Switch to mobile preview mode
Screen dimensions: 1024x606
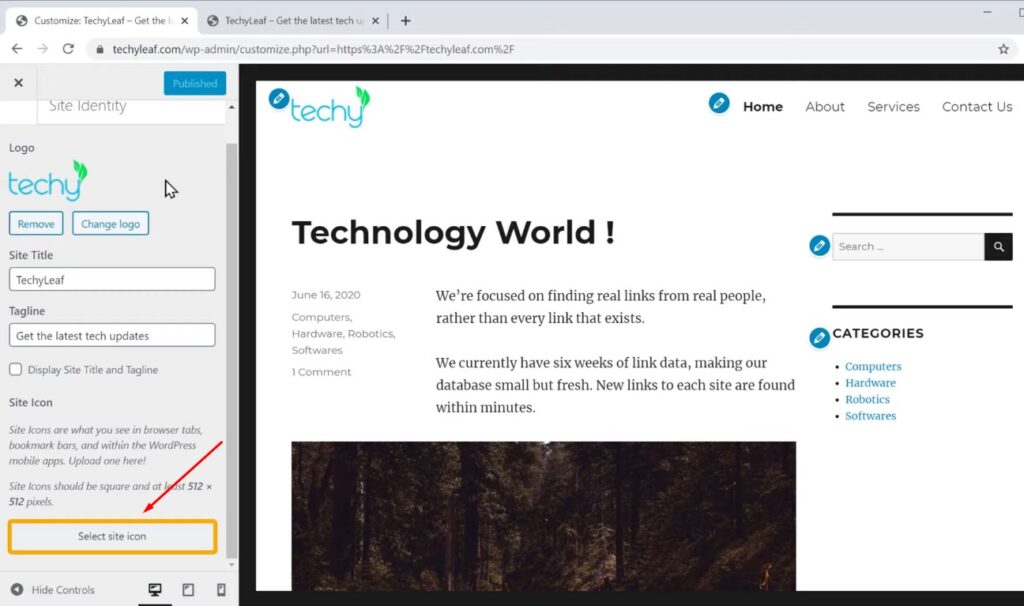pyautogui.click(x=221, y=590)
